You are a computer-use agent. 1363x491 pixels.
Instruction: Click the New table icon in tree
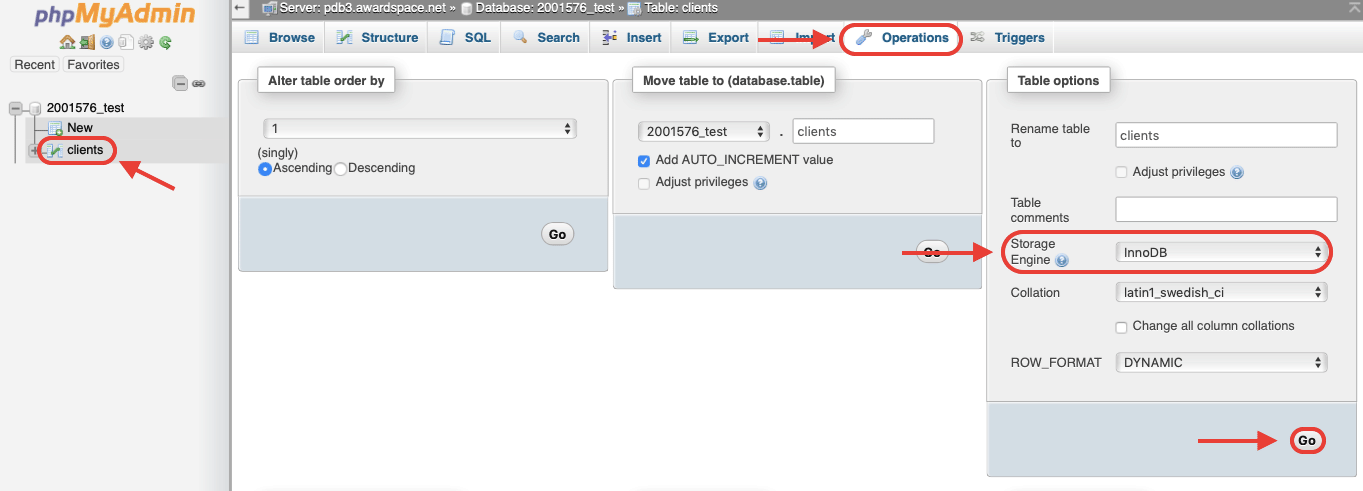tap(55, 128)
